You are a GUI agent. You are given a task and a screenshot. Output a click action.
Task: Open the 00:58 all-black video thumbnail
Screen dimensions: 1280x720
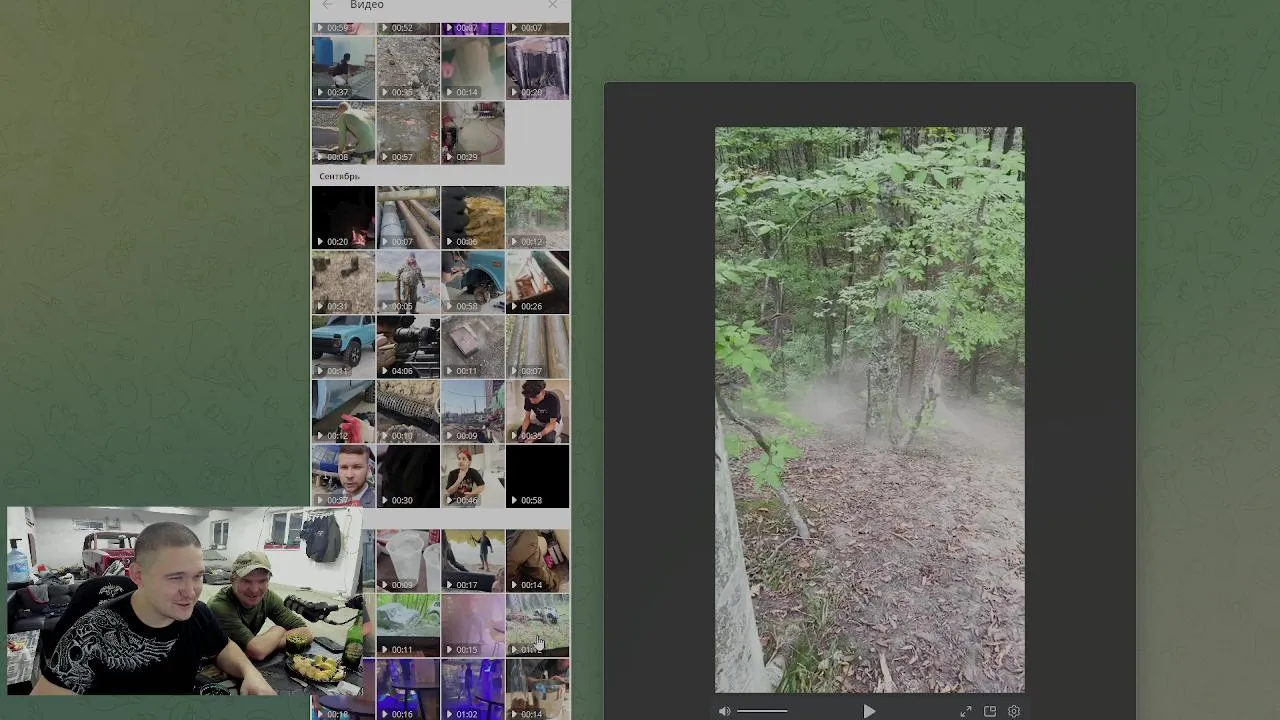pyautogui.click(x=537, y=476)
